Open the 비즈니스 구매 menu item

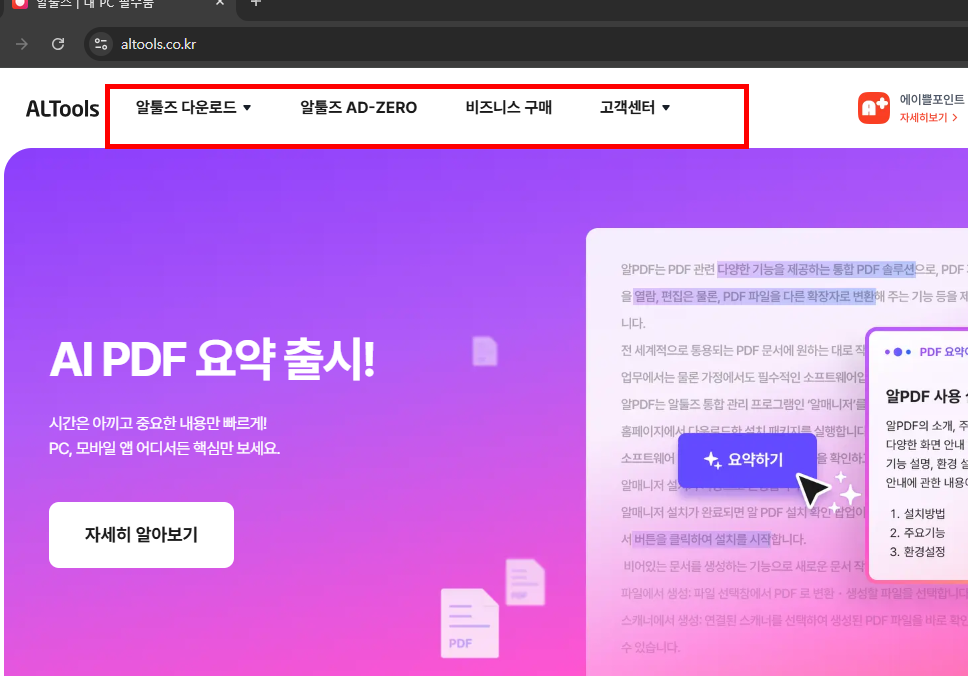point(507,107)
